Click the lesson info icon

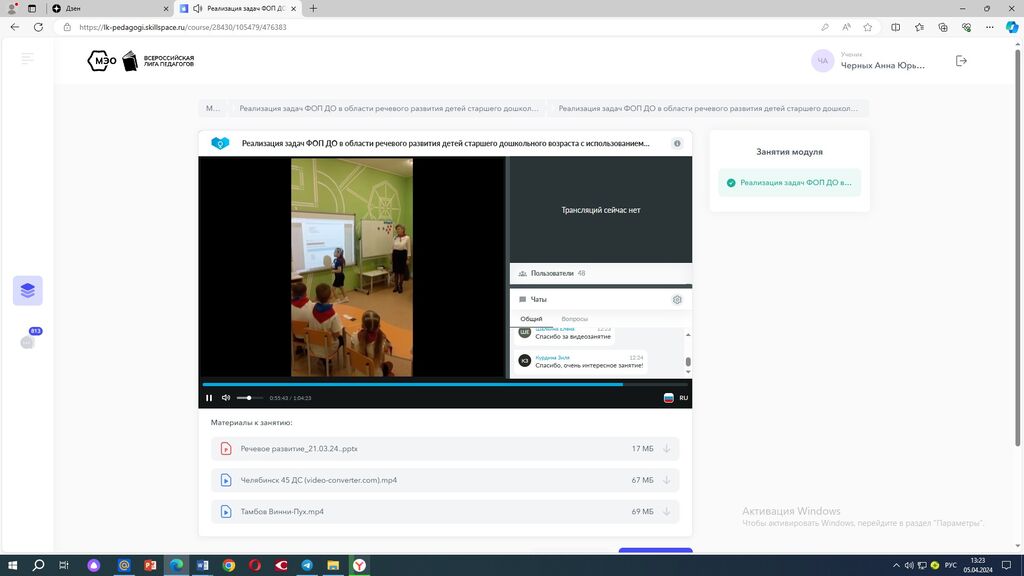click(x=677, y=144)
